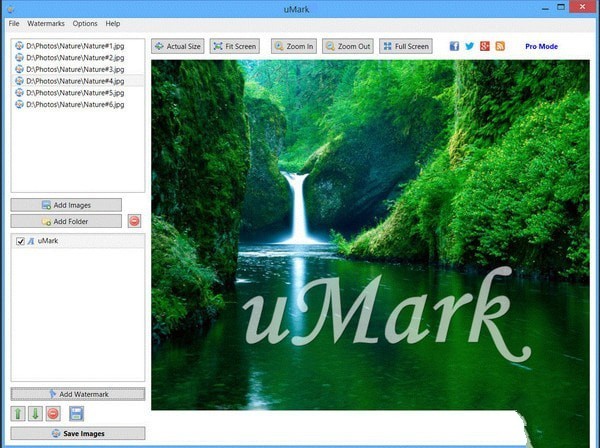This screenshot has height=448, width=600.
Task: Click the Actual Size button
Action: (x=178, y=46)
